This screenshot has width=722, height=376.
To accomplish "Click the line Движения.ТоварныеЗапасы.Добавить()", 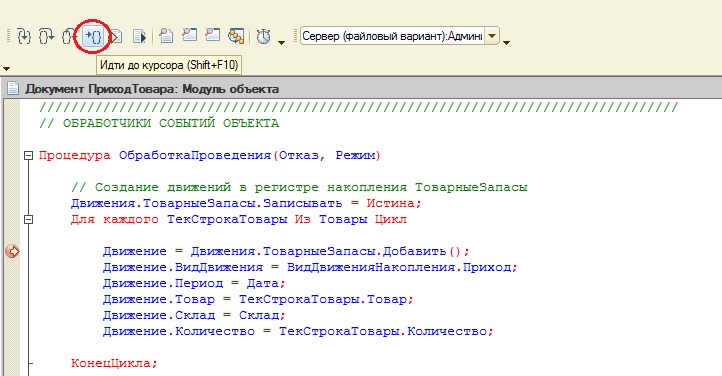I will coord(286,251).
